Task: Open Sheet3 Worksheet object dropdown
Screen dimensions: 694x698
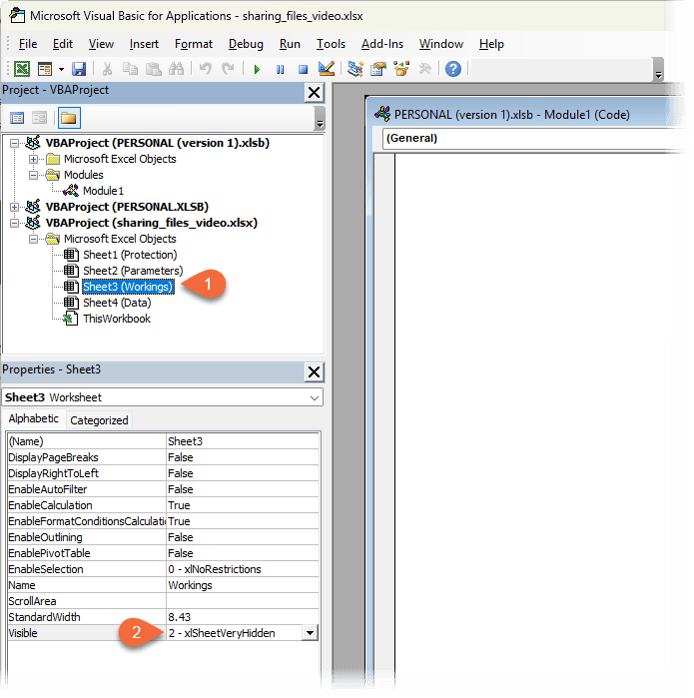Action: (x=314, y=398)
